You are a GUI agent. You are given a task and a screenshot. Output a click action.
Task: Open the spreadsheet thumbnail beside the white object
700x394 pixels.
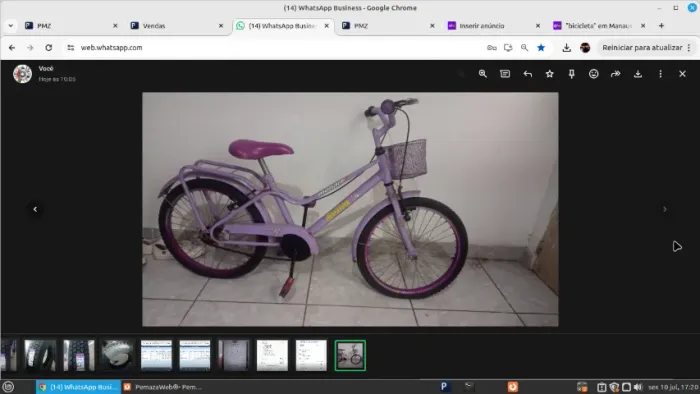(156, 356)
